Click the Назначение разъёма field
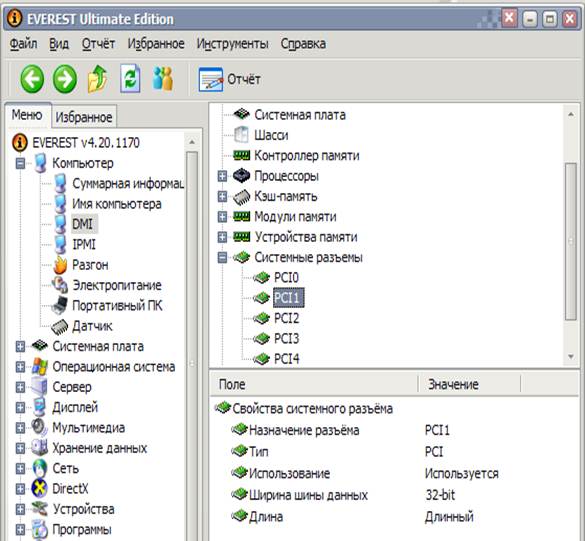 pos(304,430)
